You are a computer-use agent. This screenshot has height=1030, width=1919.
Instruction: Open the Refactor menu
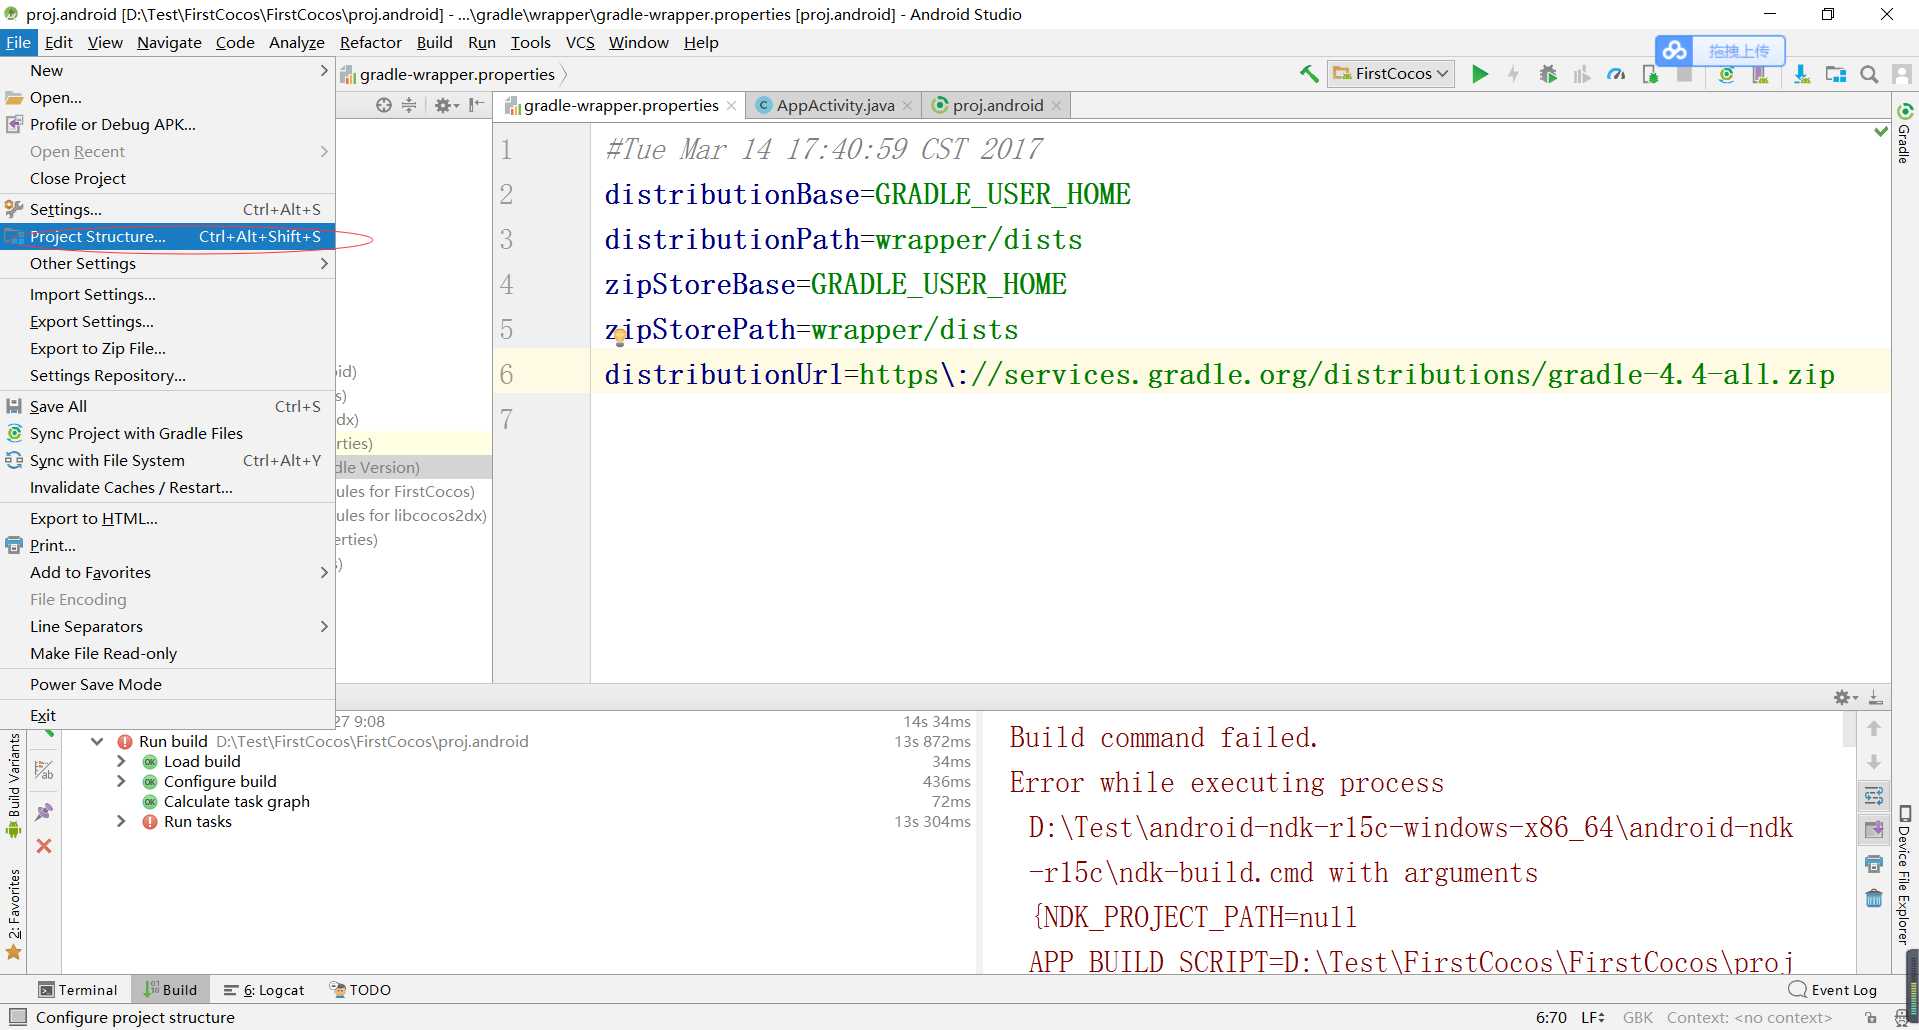(370, 42)
